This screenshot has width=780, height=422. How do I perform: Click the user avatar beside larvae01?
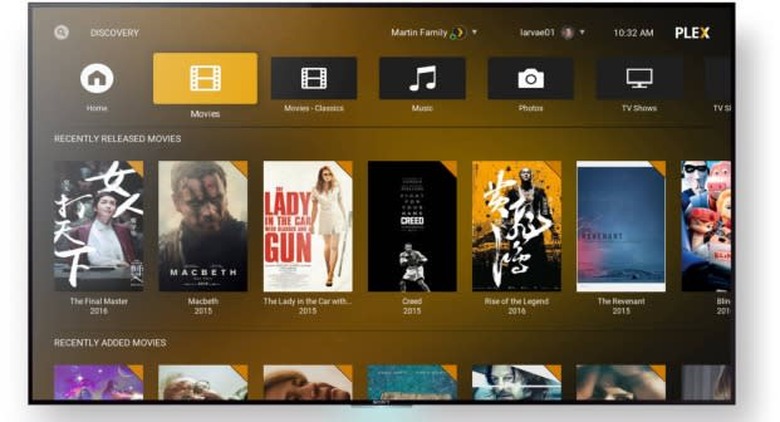click(x=567, y=32)
